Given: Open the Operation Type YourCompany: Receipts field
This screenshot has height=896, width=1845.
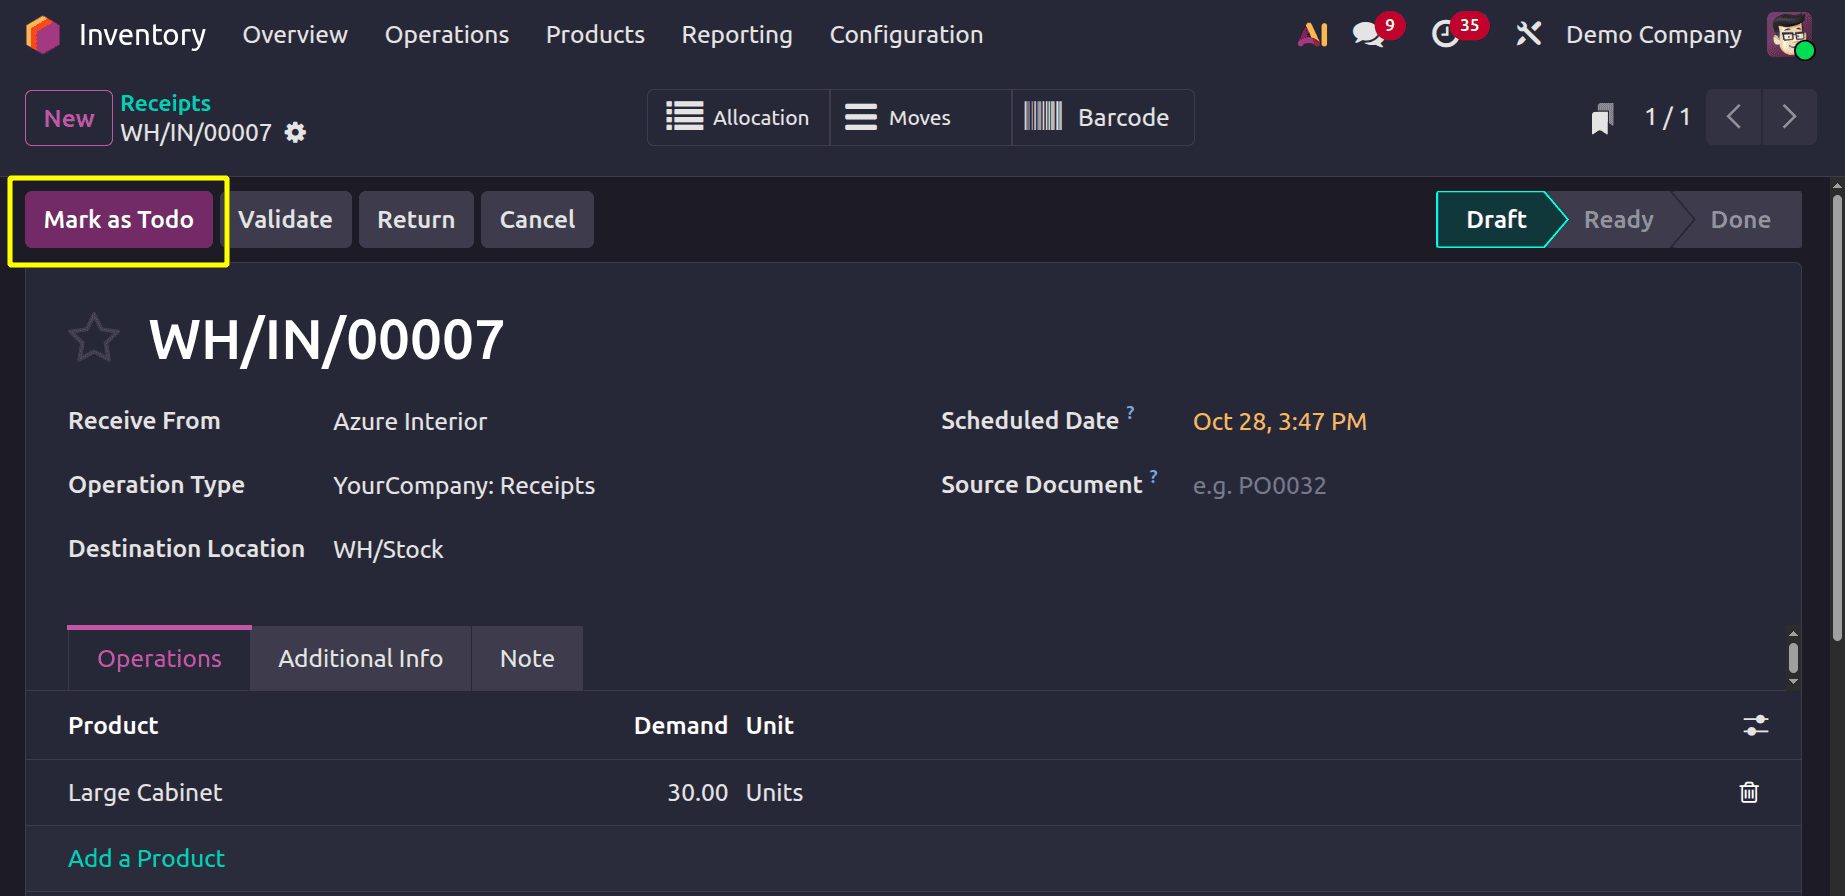Looking at the screenshot, I should (x=464, y=485).
